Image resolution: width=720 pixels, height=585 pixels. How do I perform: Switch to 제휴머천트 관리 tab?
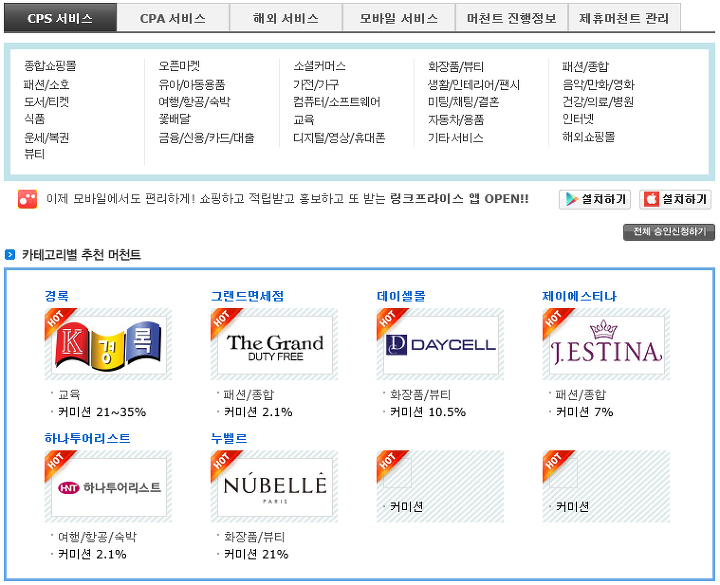tap(624, 18)
